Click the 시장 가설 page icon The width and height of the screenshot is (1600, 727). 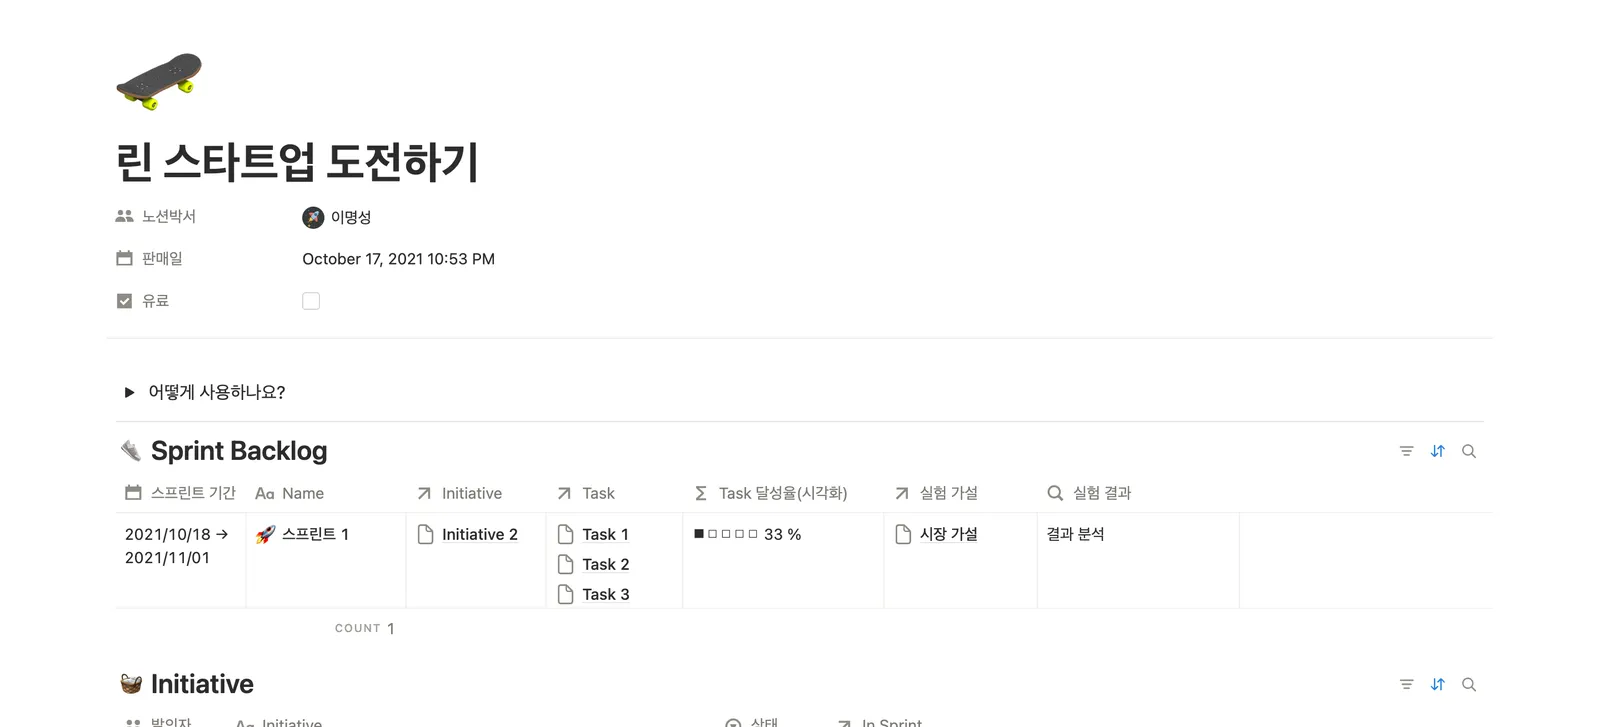tap(903, 534)
